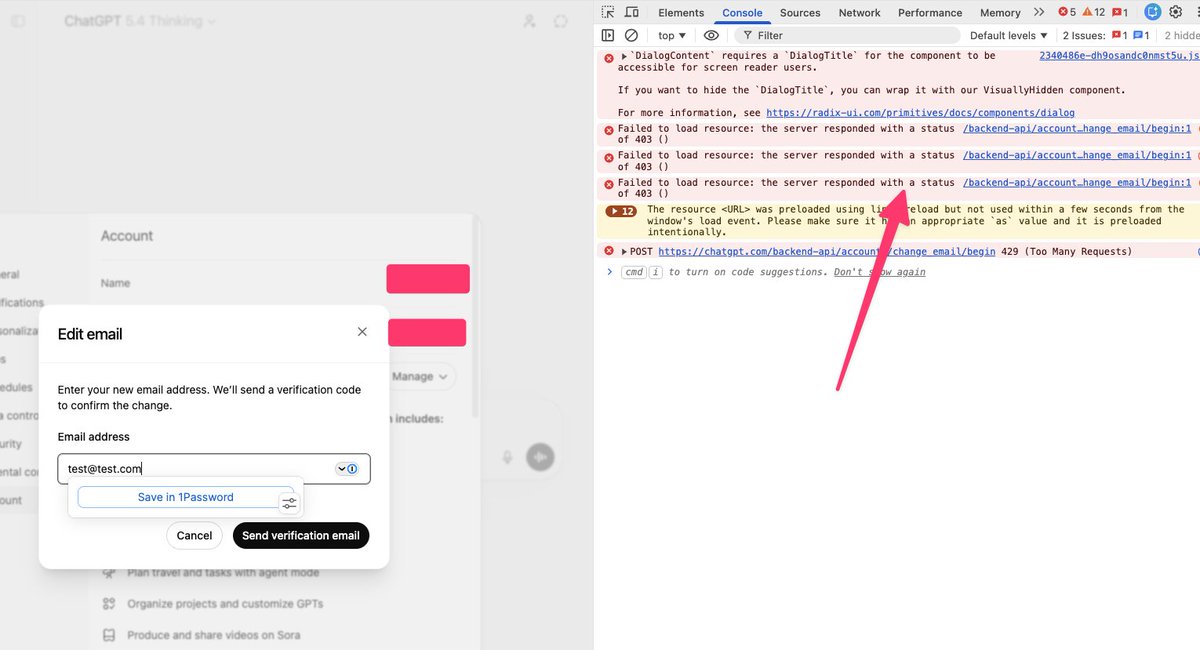Image resolution: width=1200 pixels, height=650 pixels.
Task: Start voice mode with the waveform button
Action: (x=538, y=457)
